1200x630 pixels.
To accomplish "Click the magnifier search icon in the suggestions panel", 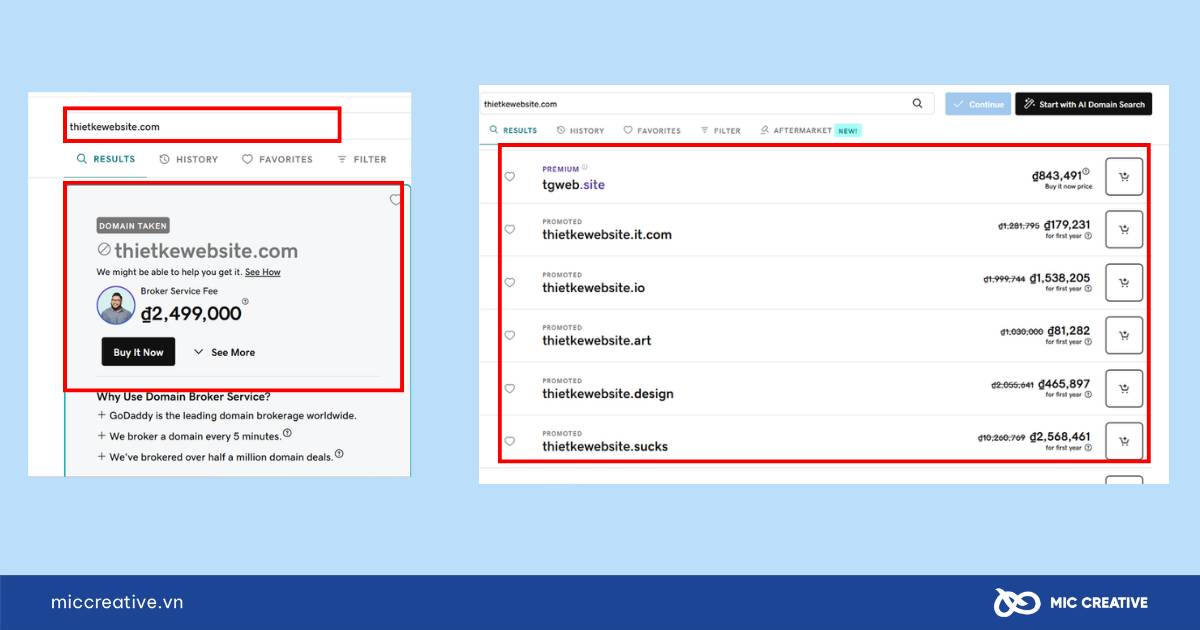I will click(x=917, y=103).
